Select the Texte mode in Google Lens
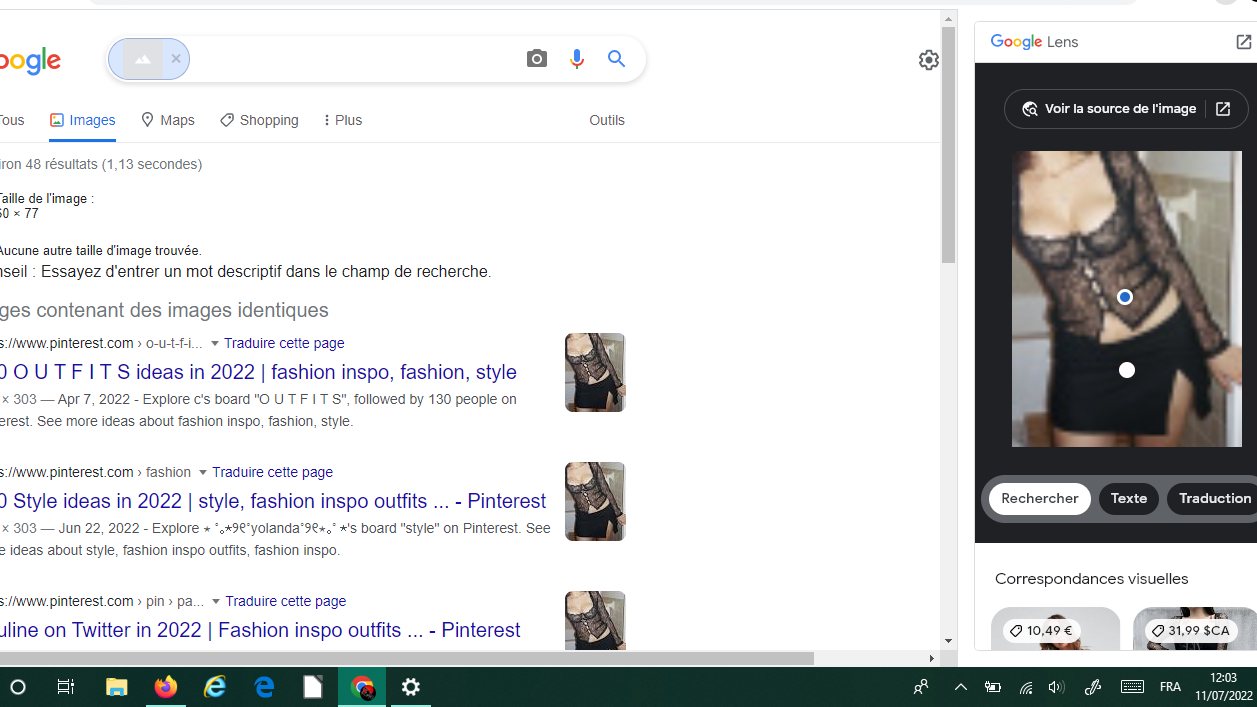Screen dimensions: 1257x707 pyautogui.click(x=1129, y=499)
